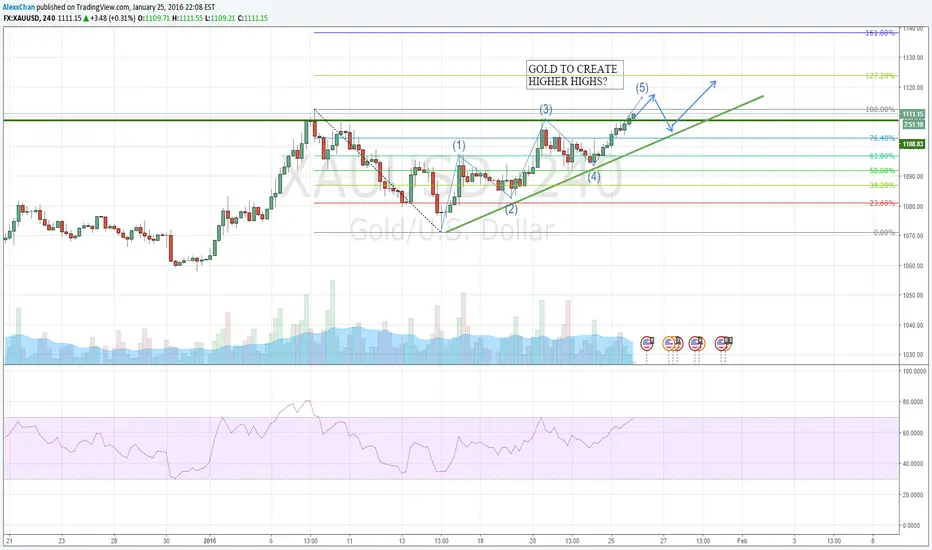Click the 1111.15 current price label on axis
Image resolution: width=932 pixels, height=550 pixels.
click(x=912, y=114)
